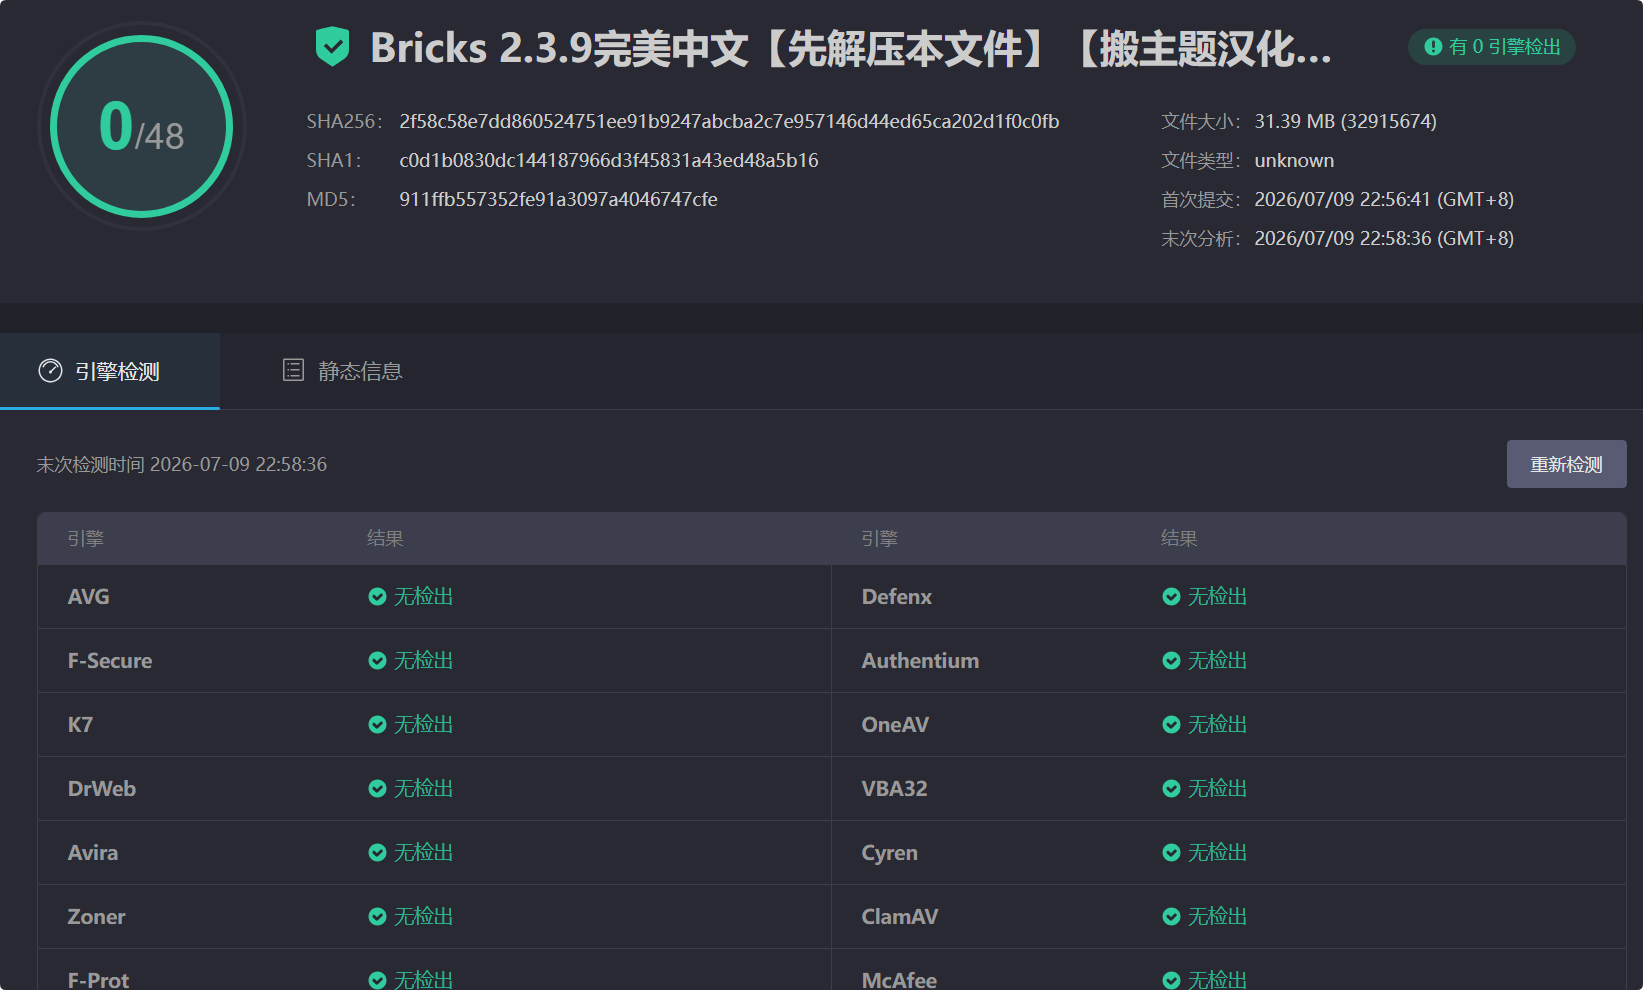
Task: Click the ClamAV engine name
Action: click(x=900, y=917)
